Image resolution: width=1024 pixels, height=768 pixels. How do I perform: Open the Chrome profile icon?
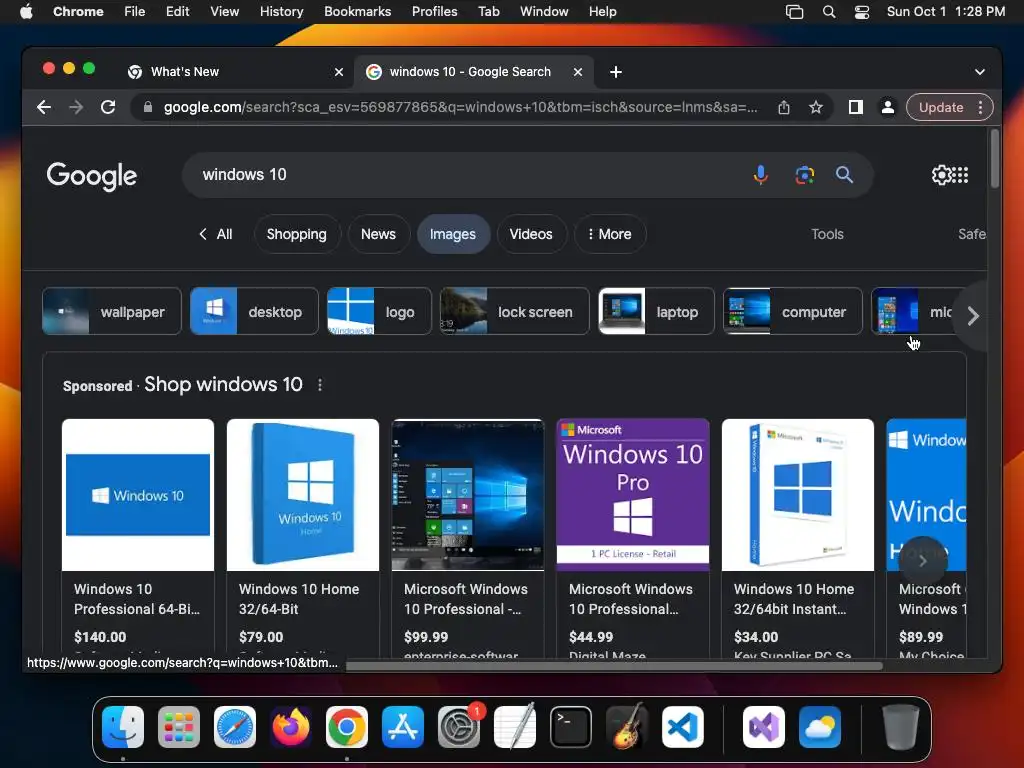[x=888, y=107]
